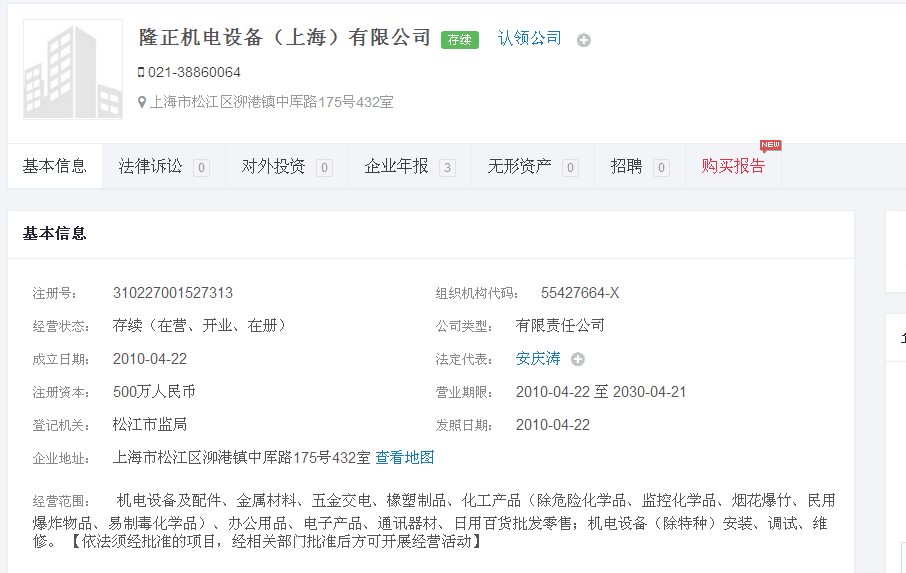Click the 认领公司 link
Image resolution: width=906 pixels, height=573 pixels.
pos(530,39)
